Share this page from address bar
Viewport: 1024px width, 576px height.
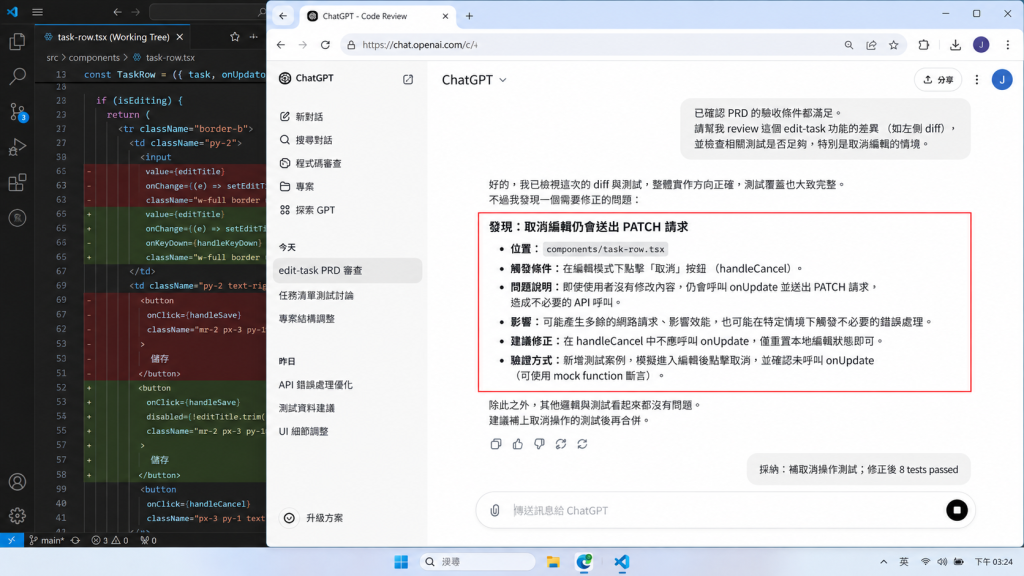tap(871, 44)
